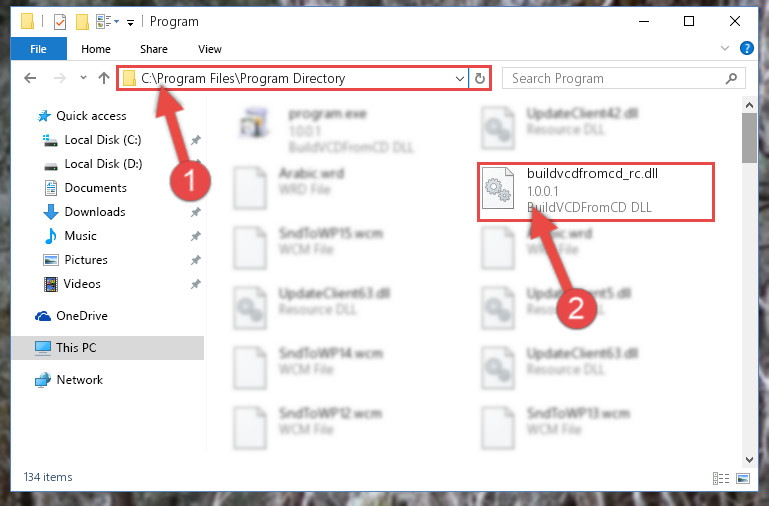769x506 pixels.
Task: Refresh the current folder view
Action: click(480, 78)
